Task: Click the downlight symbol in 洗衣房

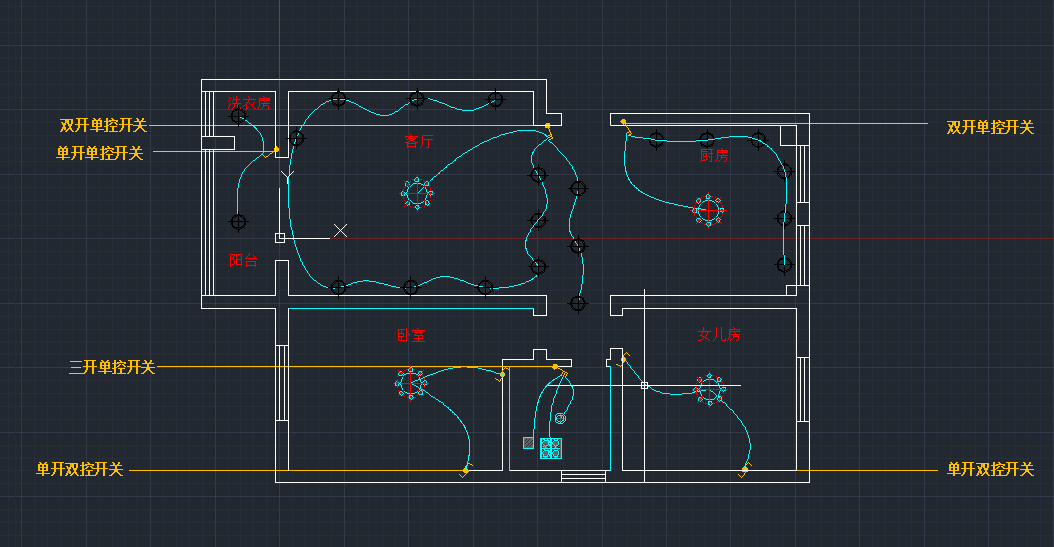Action: coord(238,116)
